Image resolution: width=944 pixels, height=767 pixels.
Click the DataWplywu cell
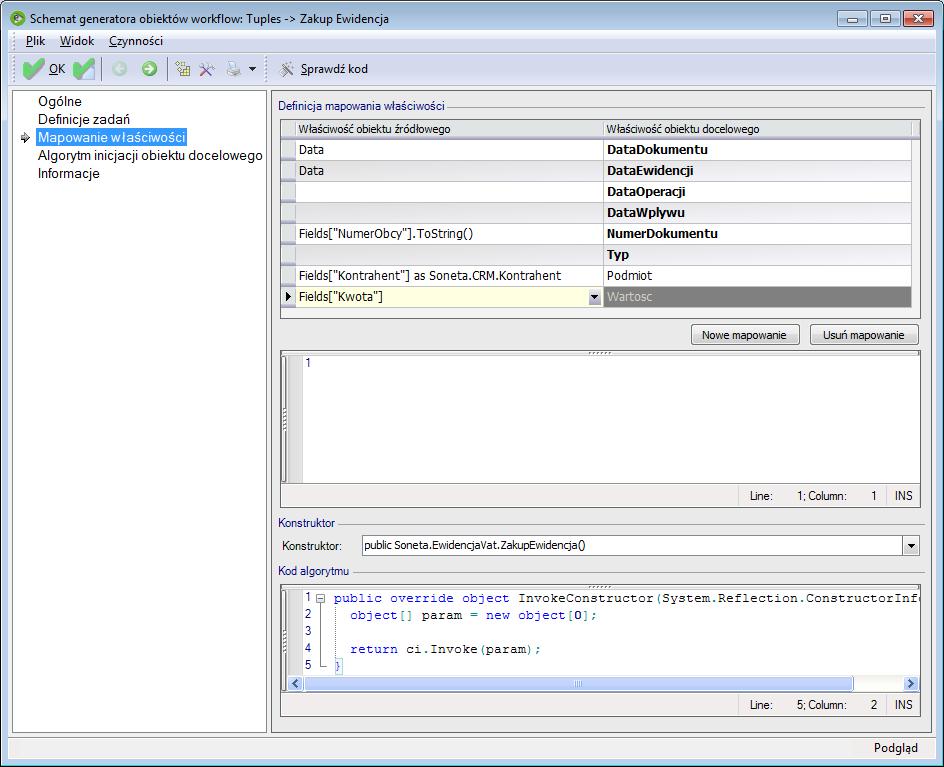(757, 213)
